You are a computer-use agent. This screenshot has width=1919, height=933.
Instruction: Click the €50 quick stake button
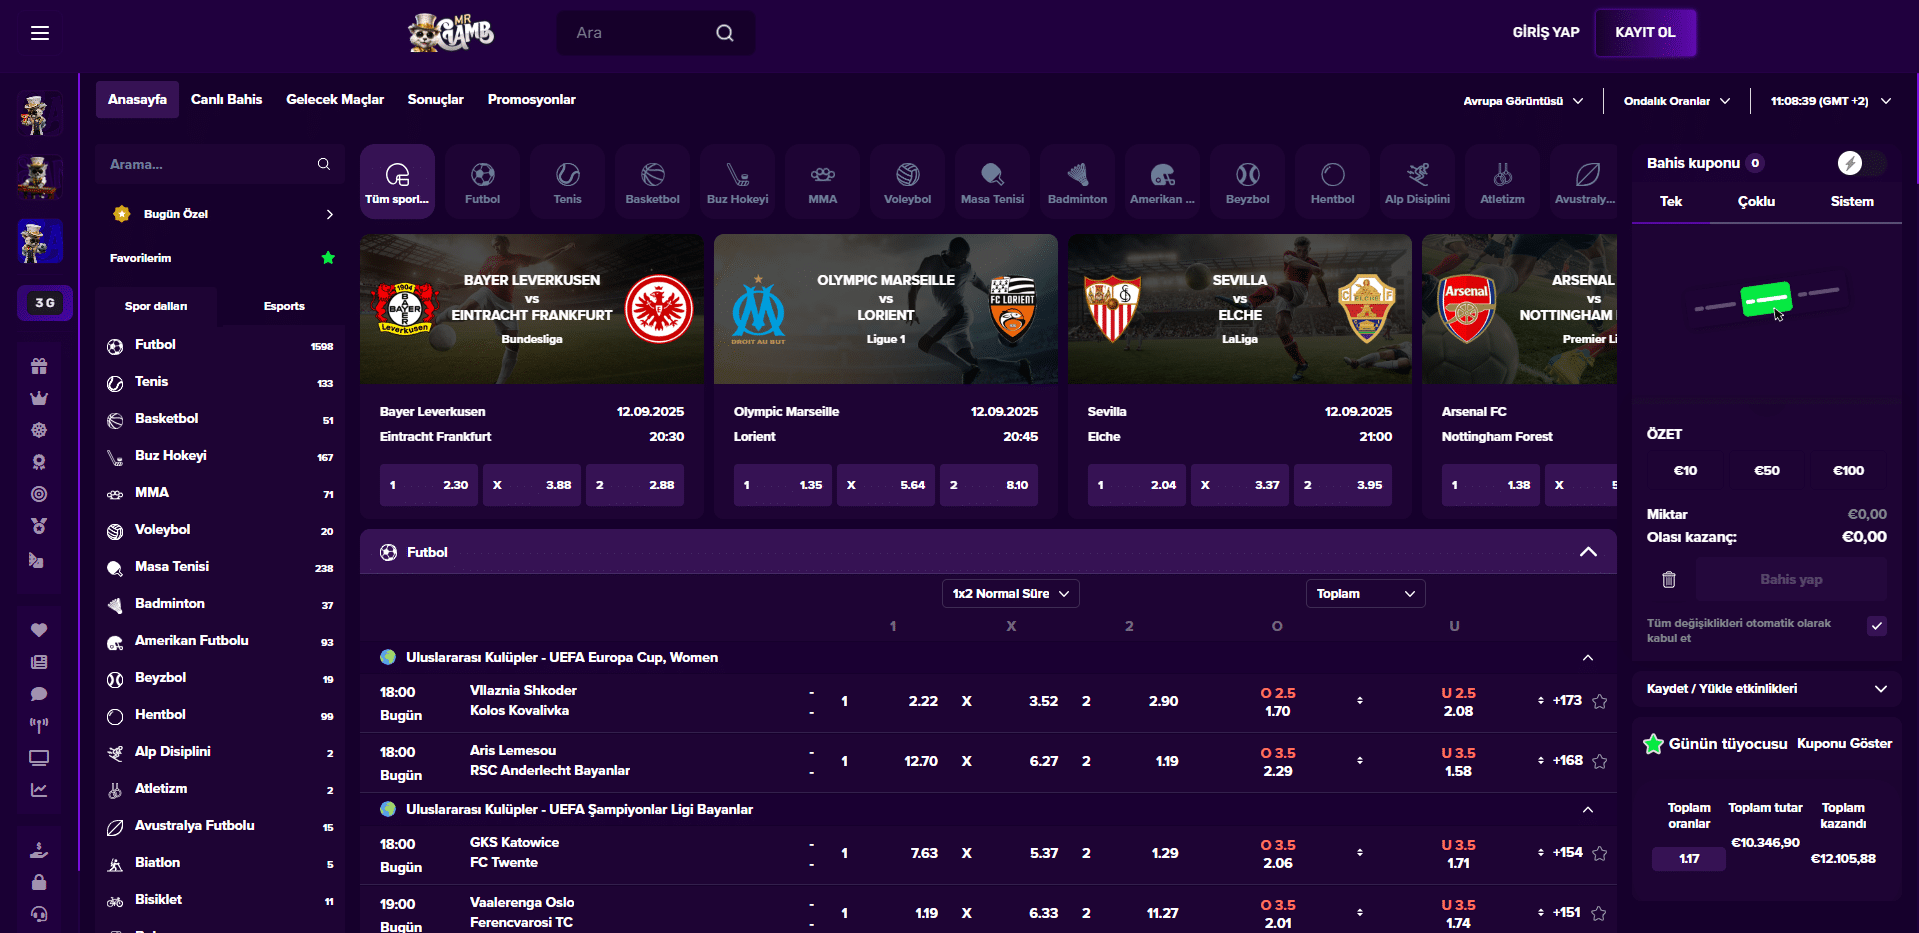[1766, 470]
